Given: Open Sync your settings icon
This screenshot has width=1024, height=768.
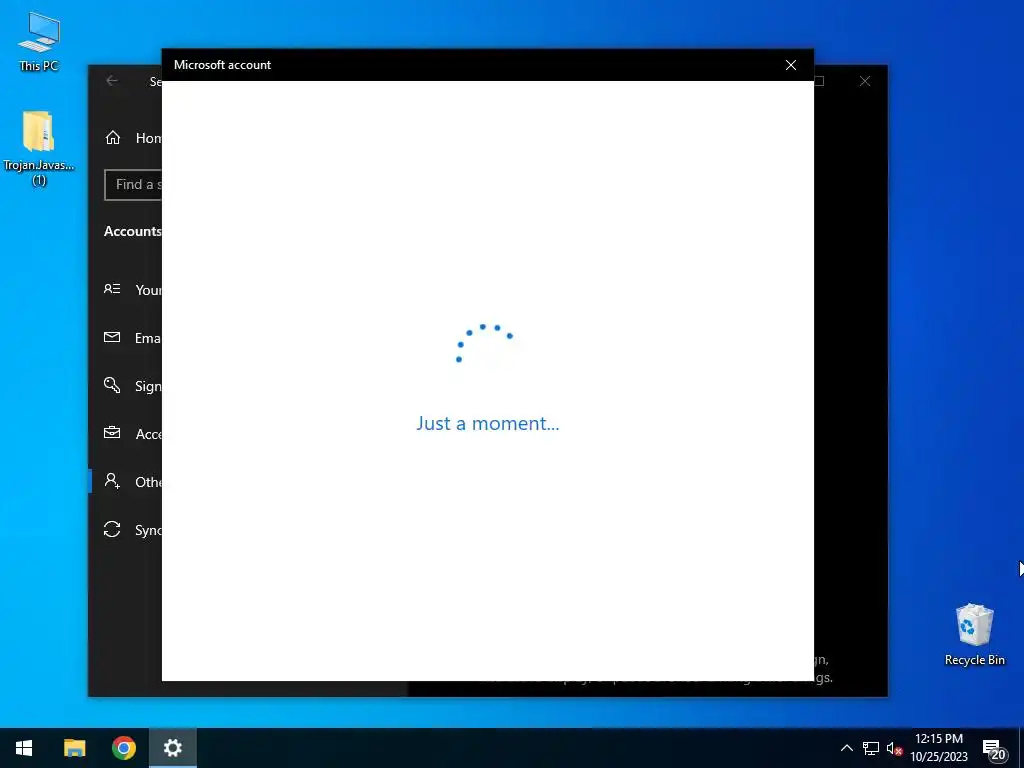Looking at the screenshot, I should click(112, 529).
